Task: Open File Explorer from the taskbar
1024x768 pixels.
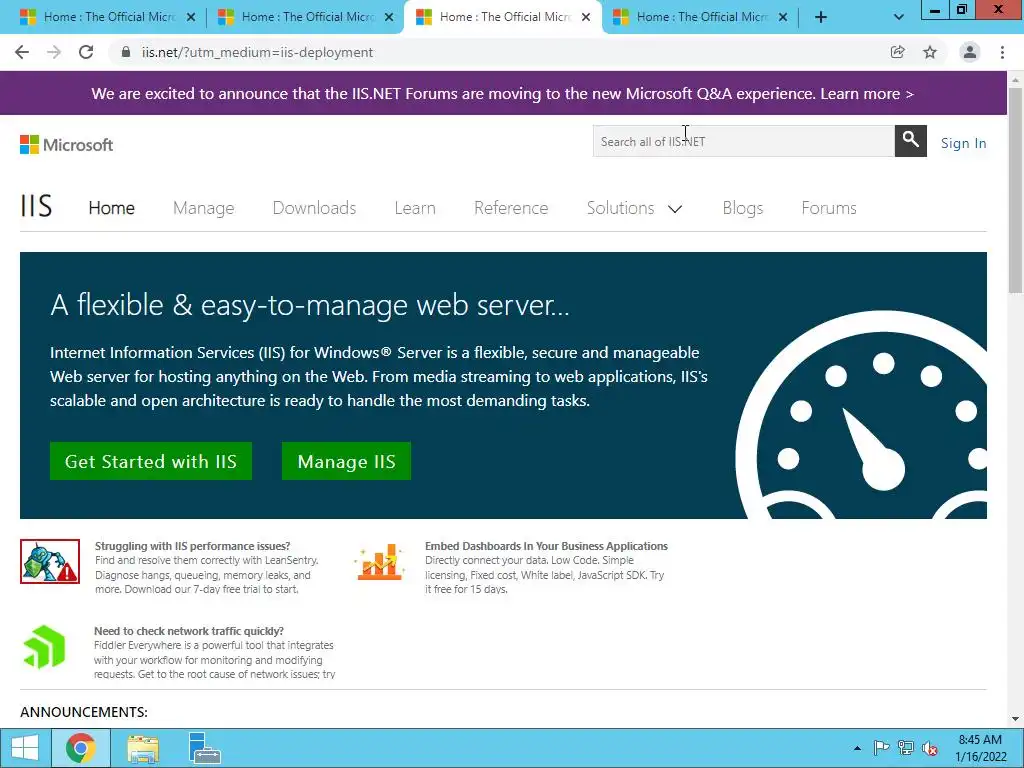Action: pyautogui.click(x=143, y=748)
